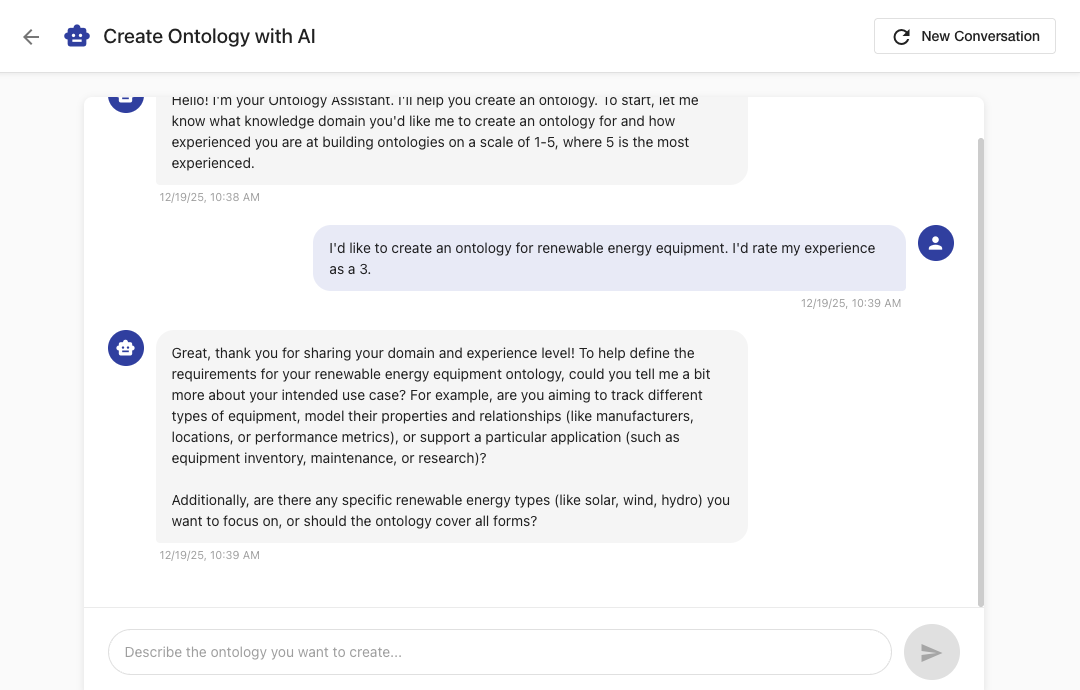Click the bot avatar beside the use-case question
Screen dimensions: 1080x690
click(126, 348)
